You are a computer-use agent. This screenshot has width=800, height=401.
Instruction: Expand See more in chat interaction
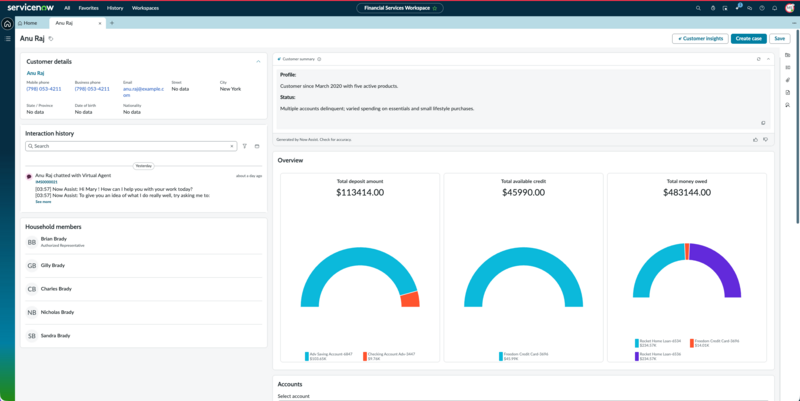(43, 202)
